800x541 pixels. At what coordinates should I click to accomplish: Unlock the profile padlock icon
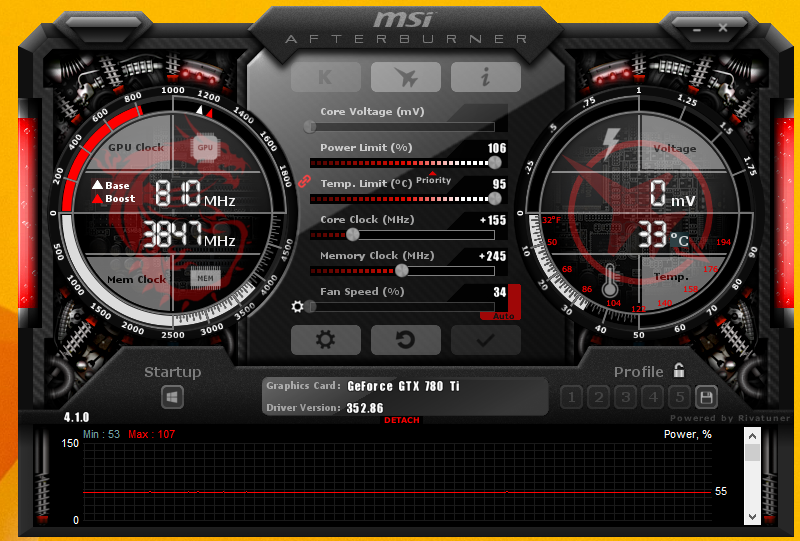[679, 370]
